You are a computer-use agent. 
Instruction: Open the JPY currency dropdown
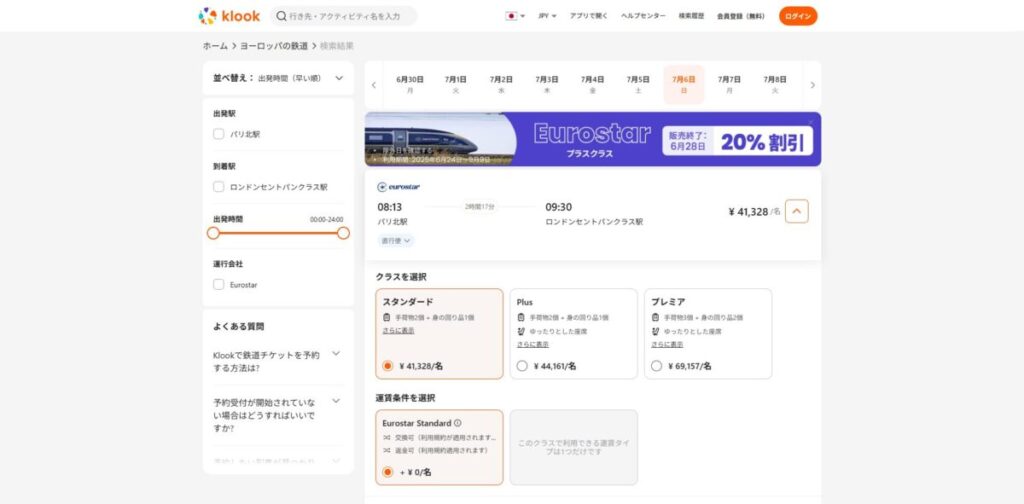click(x=547, y=16)
